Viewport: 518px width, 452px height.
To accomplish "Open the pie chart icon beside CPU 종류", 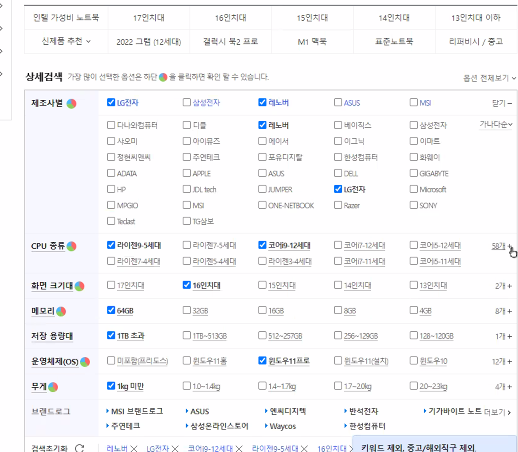I will point(71,246).
